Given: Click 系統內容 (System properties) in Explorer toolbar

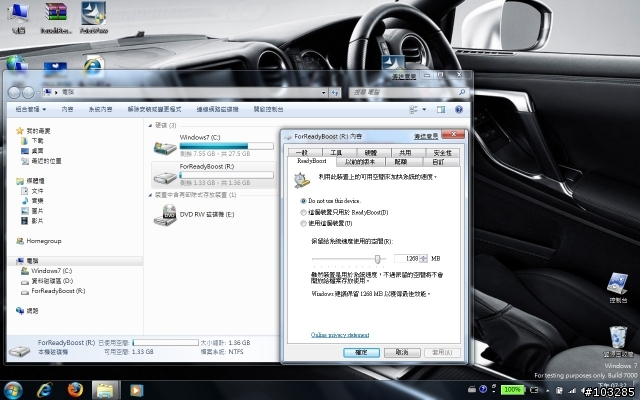Looking at the screenshot, I should point(100,109).
